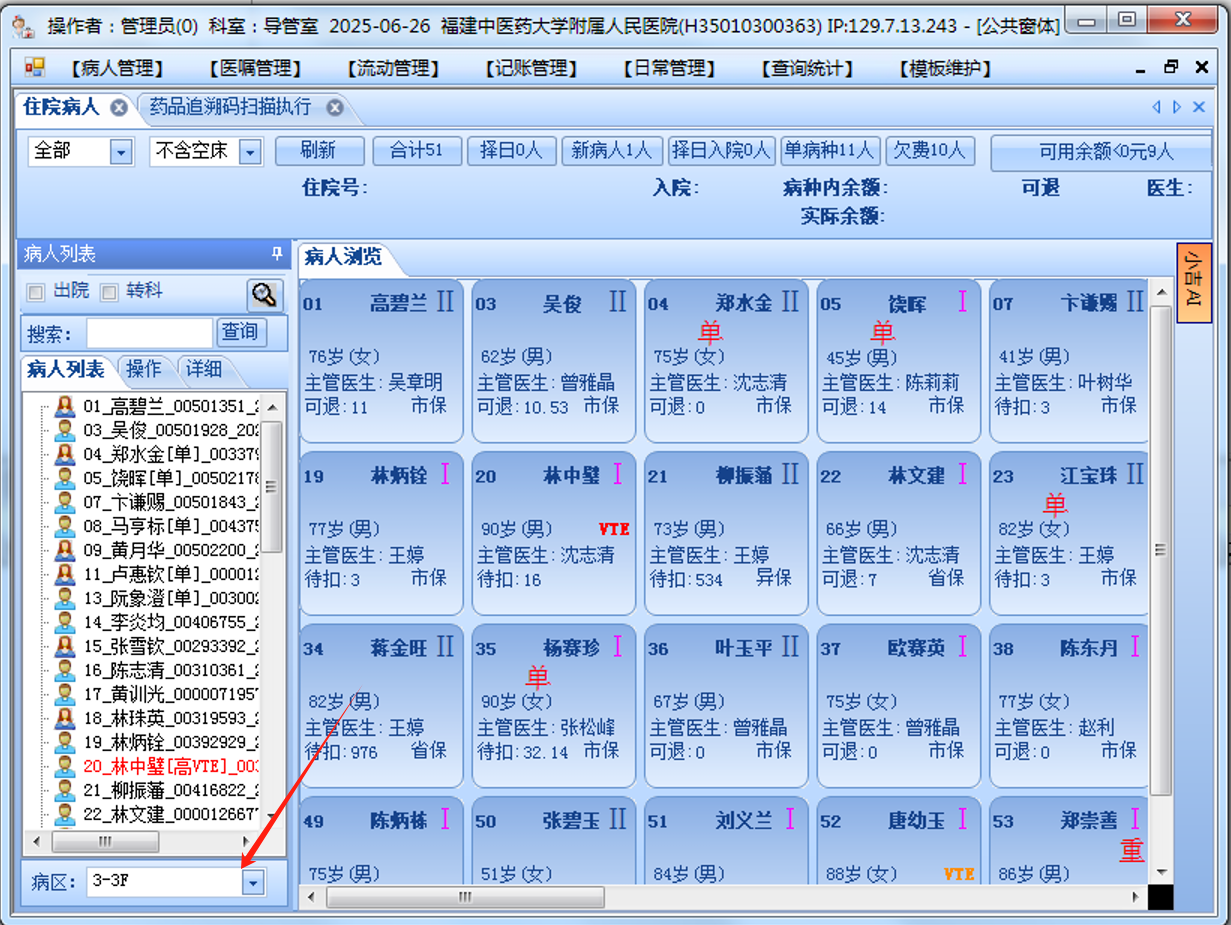
Task: Click the patient icon for 07_卞谦赐
Action: click(66, 502)
